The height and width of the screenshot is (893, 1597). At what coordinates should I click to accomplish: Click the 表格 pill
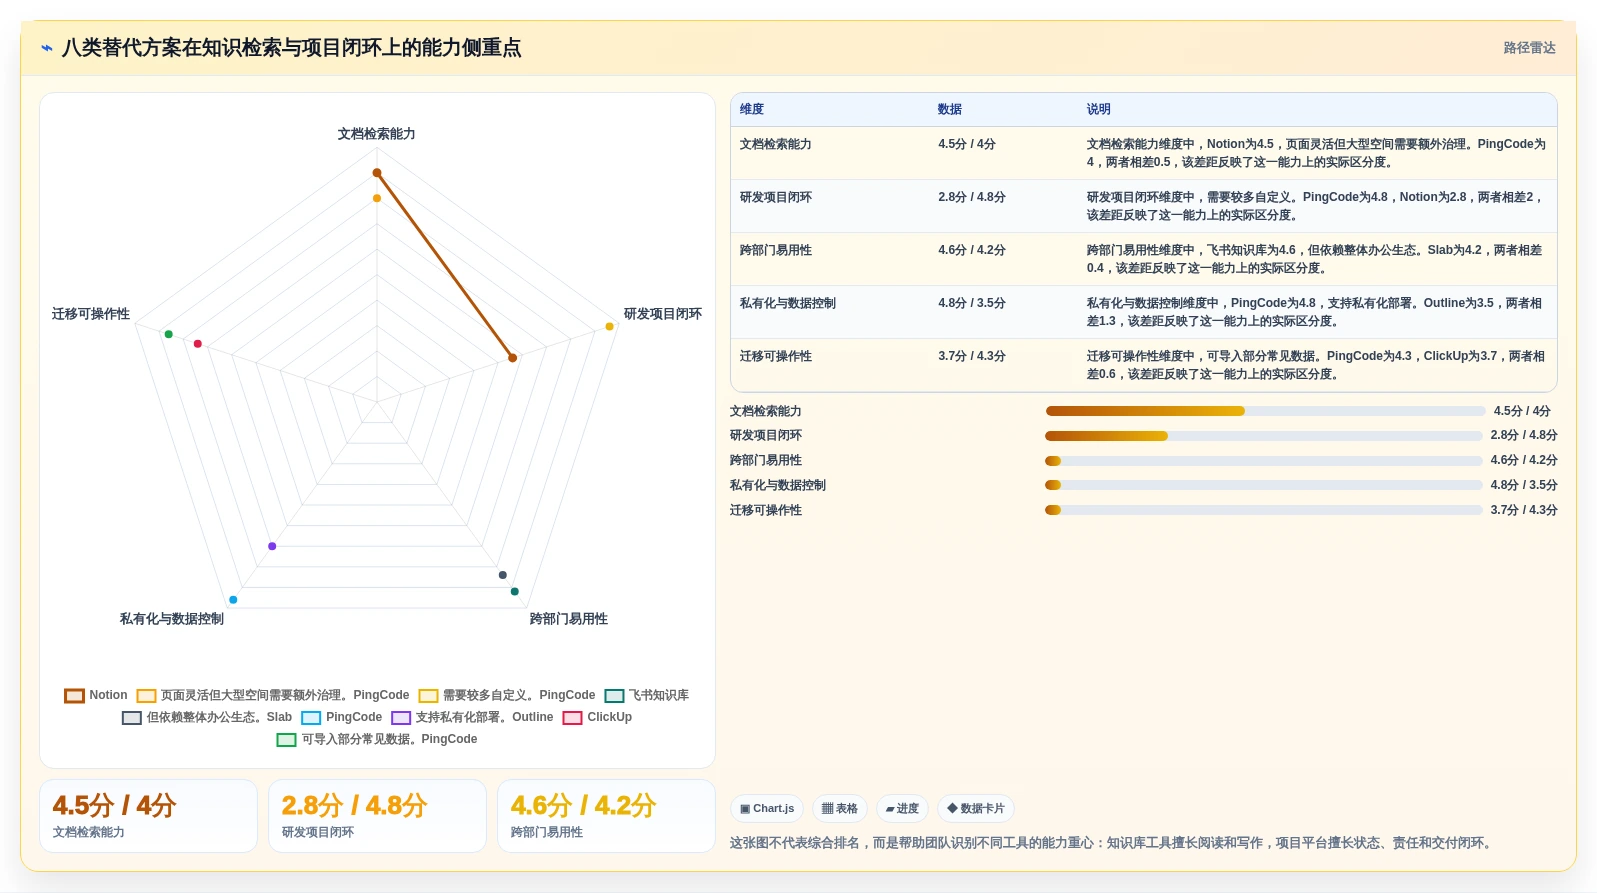tap(839, 808)
